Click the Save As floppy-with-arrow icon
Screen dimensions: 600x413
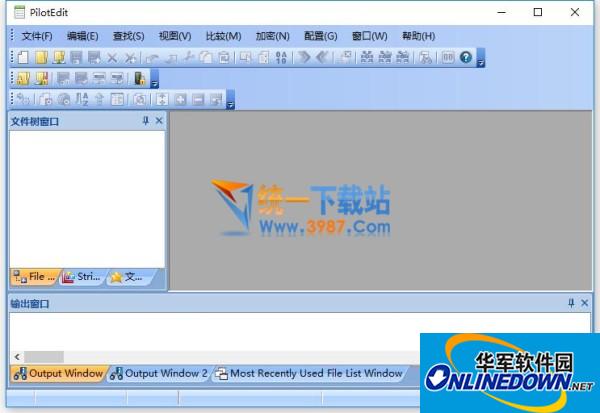94,57
